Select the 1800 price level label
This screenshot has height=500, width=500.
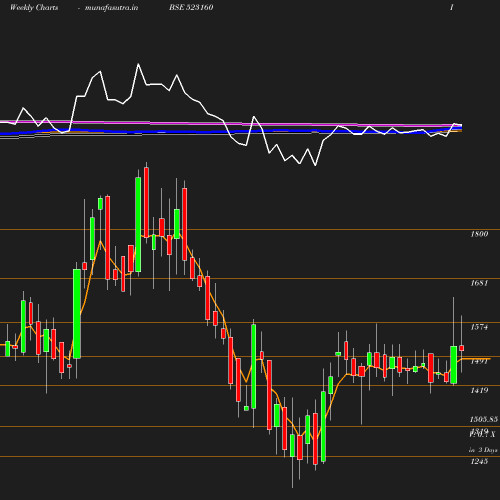(x=479, y=234)
